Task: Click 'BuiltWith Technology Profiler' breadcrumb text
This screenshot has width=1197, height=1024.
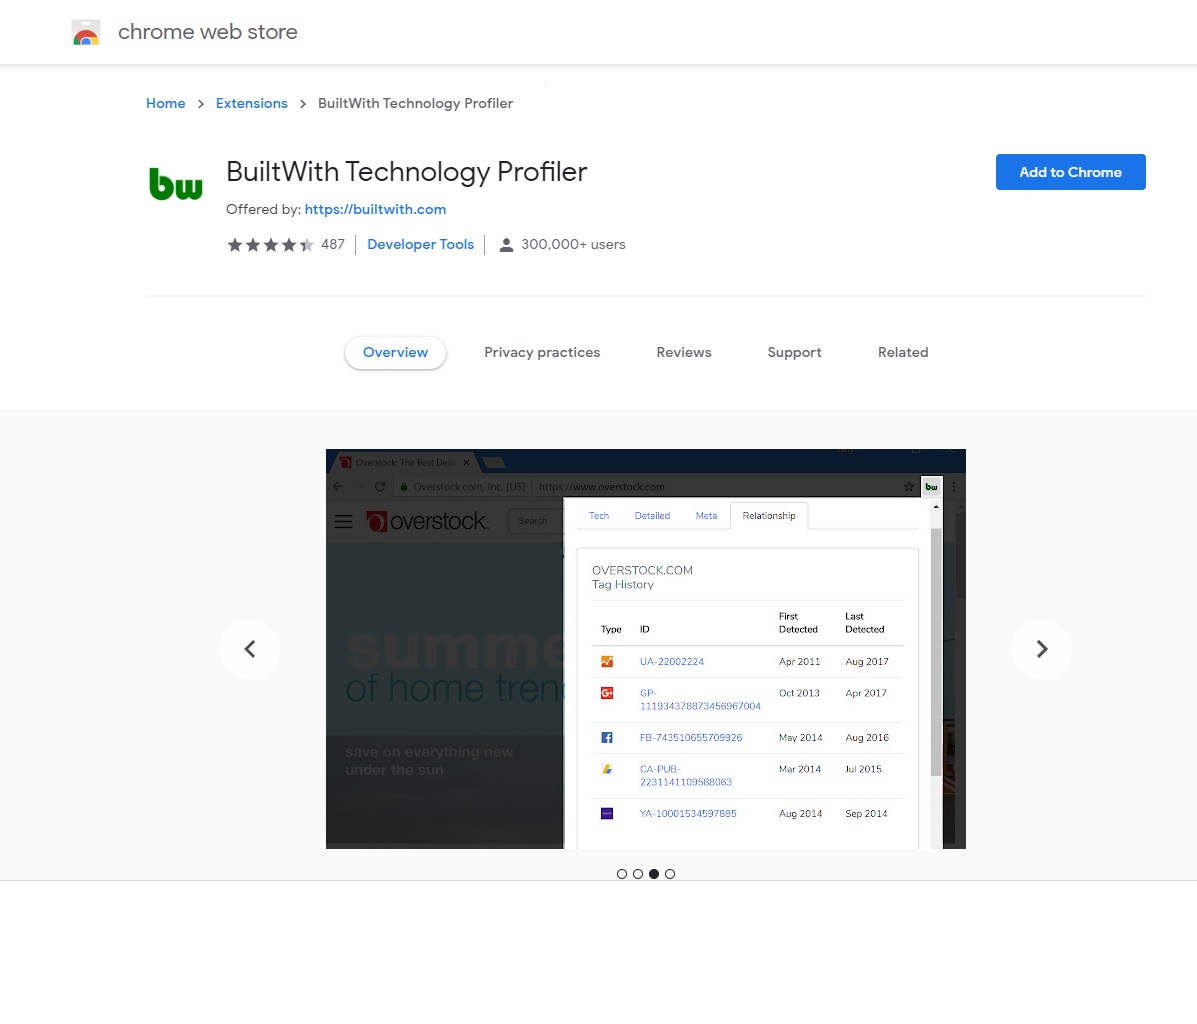Action: [x=415, y=103]
